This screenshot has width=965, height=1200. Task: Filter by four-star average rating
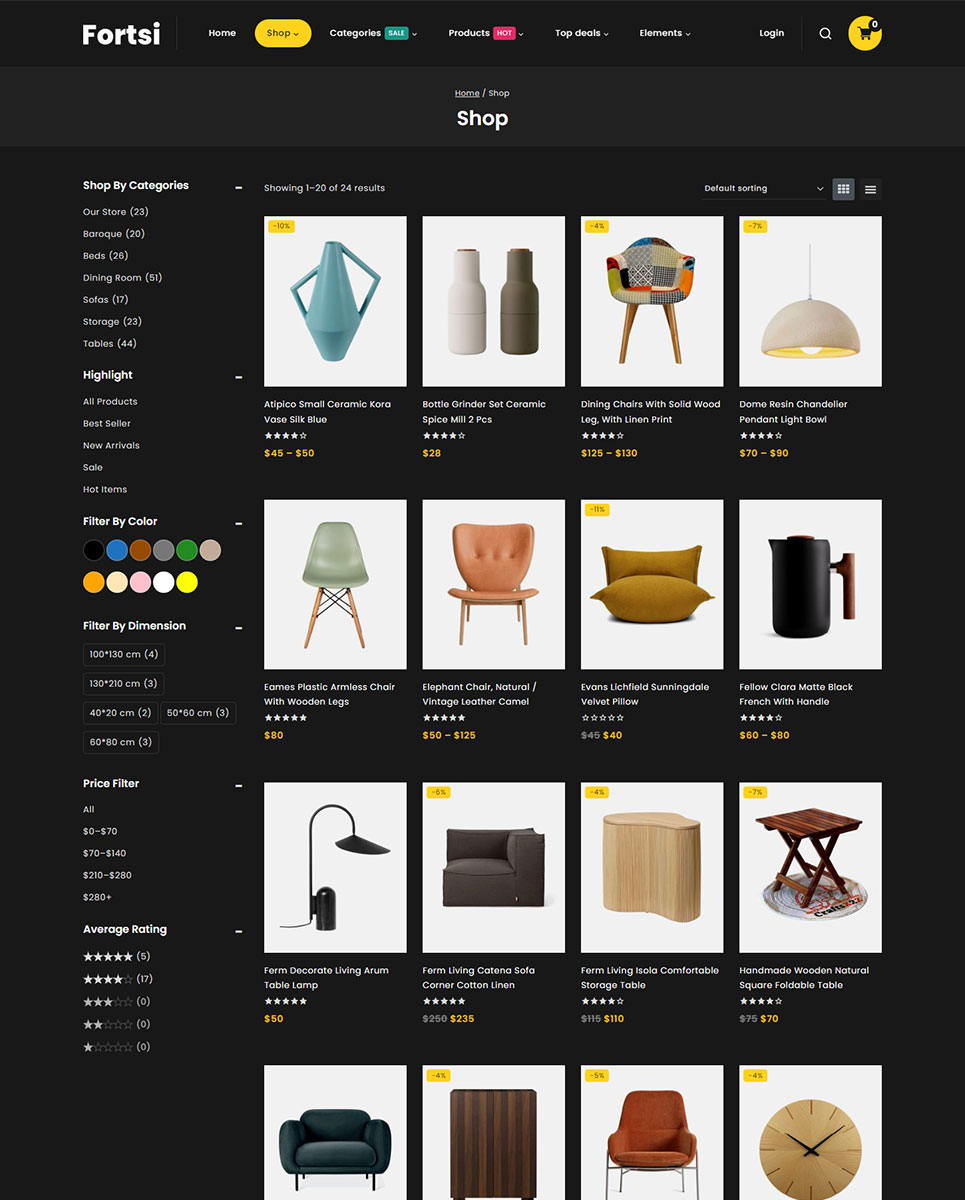118,979
